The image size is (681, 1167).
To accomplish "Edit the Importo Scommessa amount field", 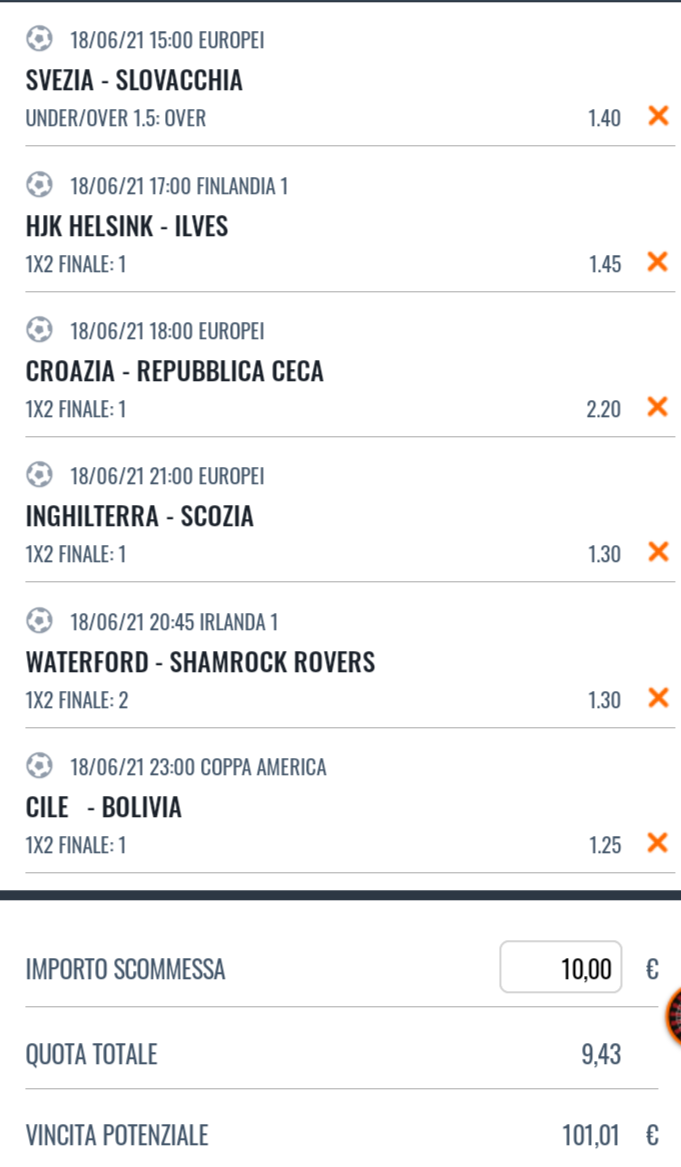I will click(x=561, y=968).
